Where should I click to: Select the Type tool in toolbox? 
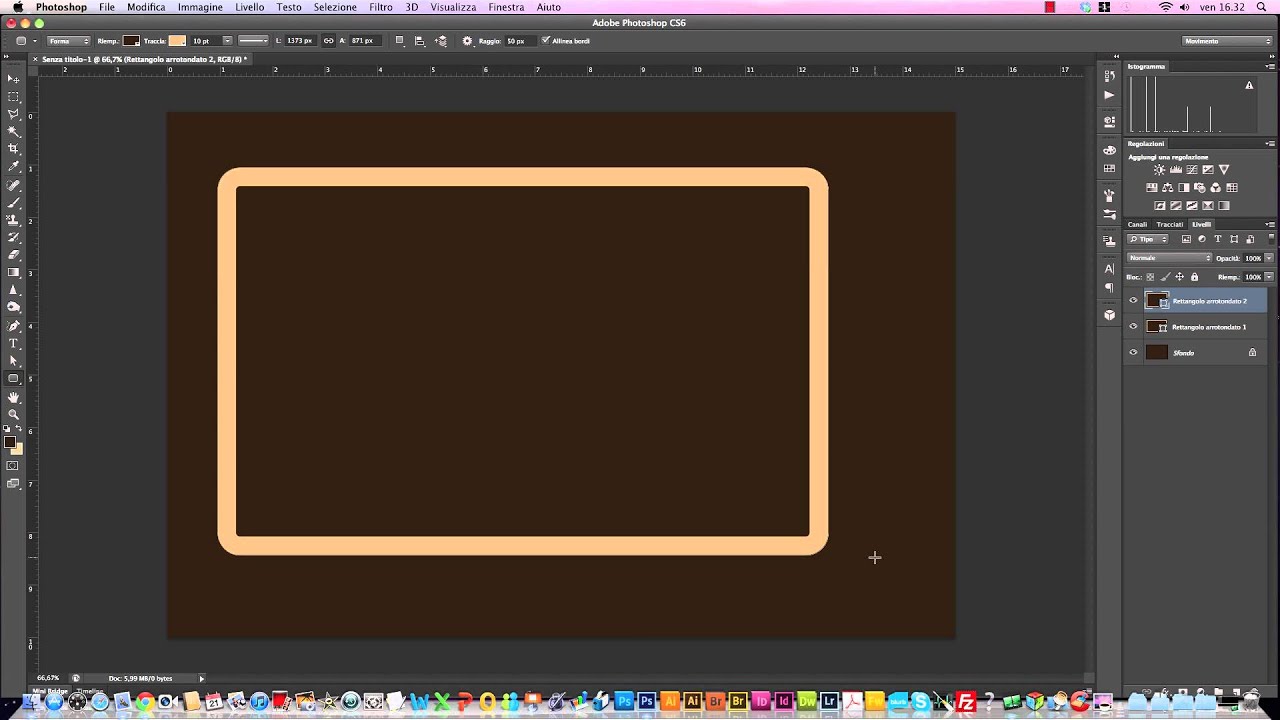(14, 344)
